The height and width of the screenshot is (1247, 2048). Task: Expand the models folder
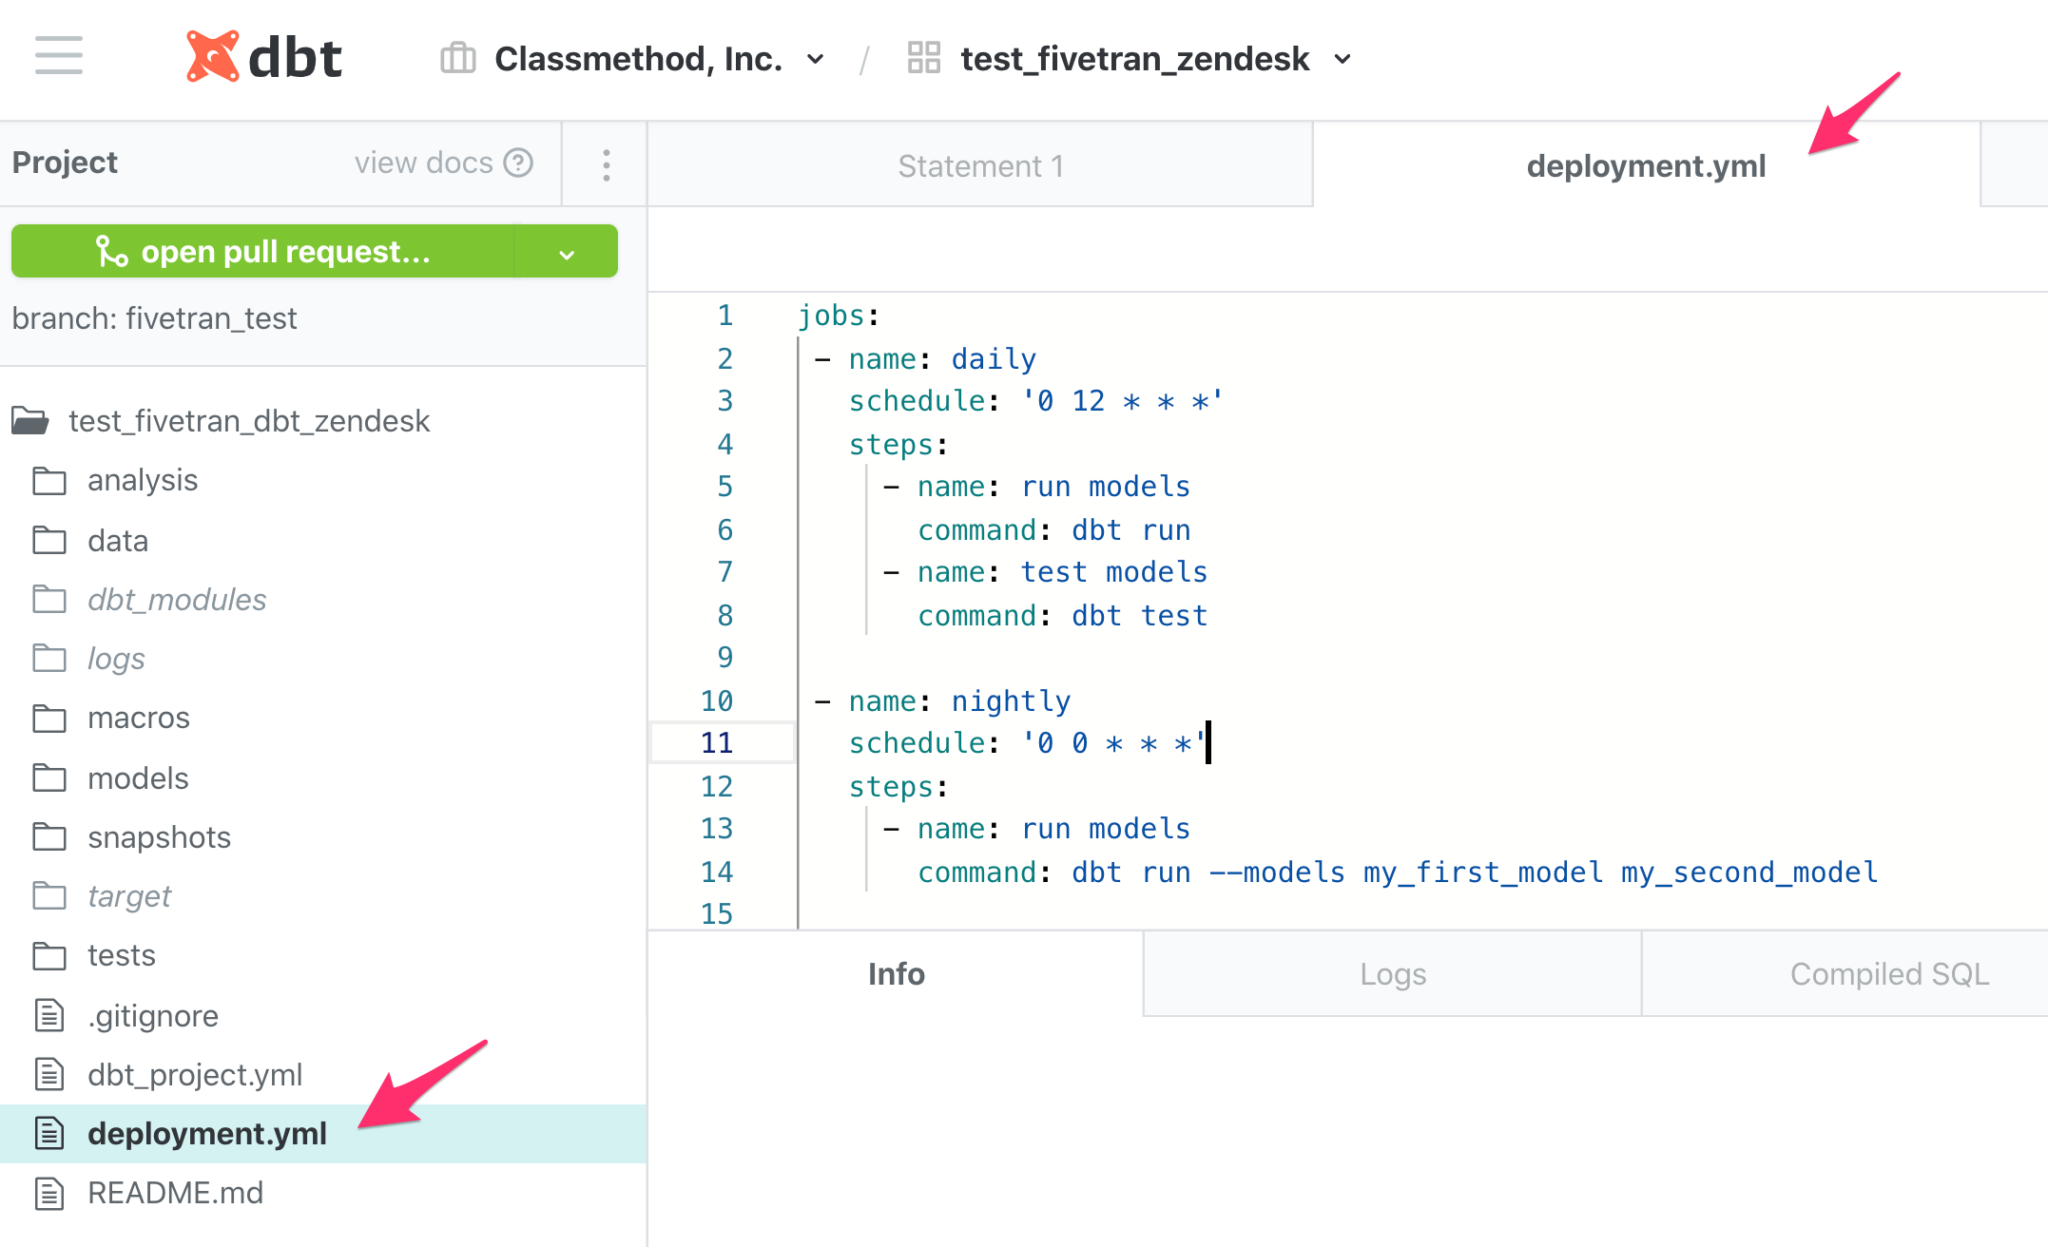tap(138, 778)
